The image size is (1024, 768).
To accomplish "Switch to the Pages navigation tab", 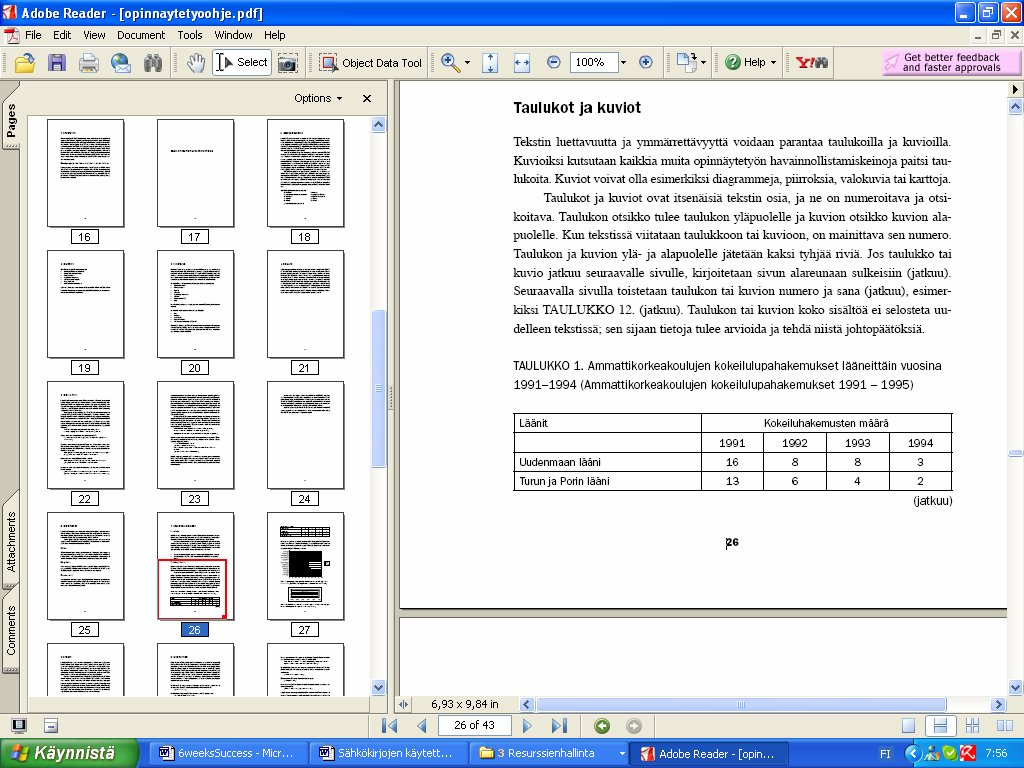I will [11, 118].
